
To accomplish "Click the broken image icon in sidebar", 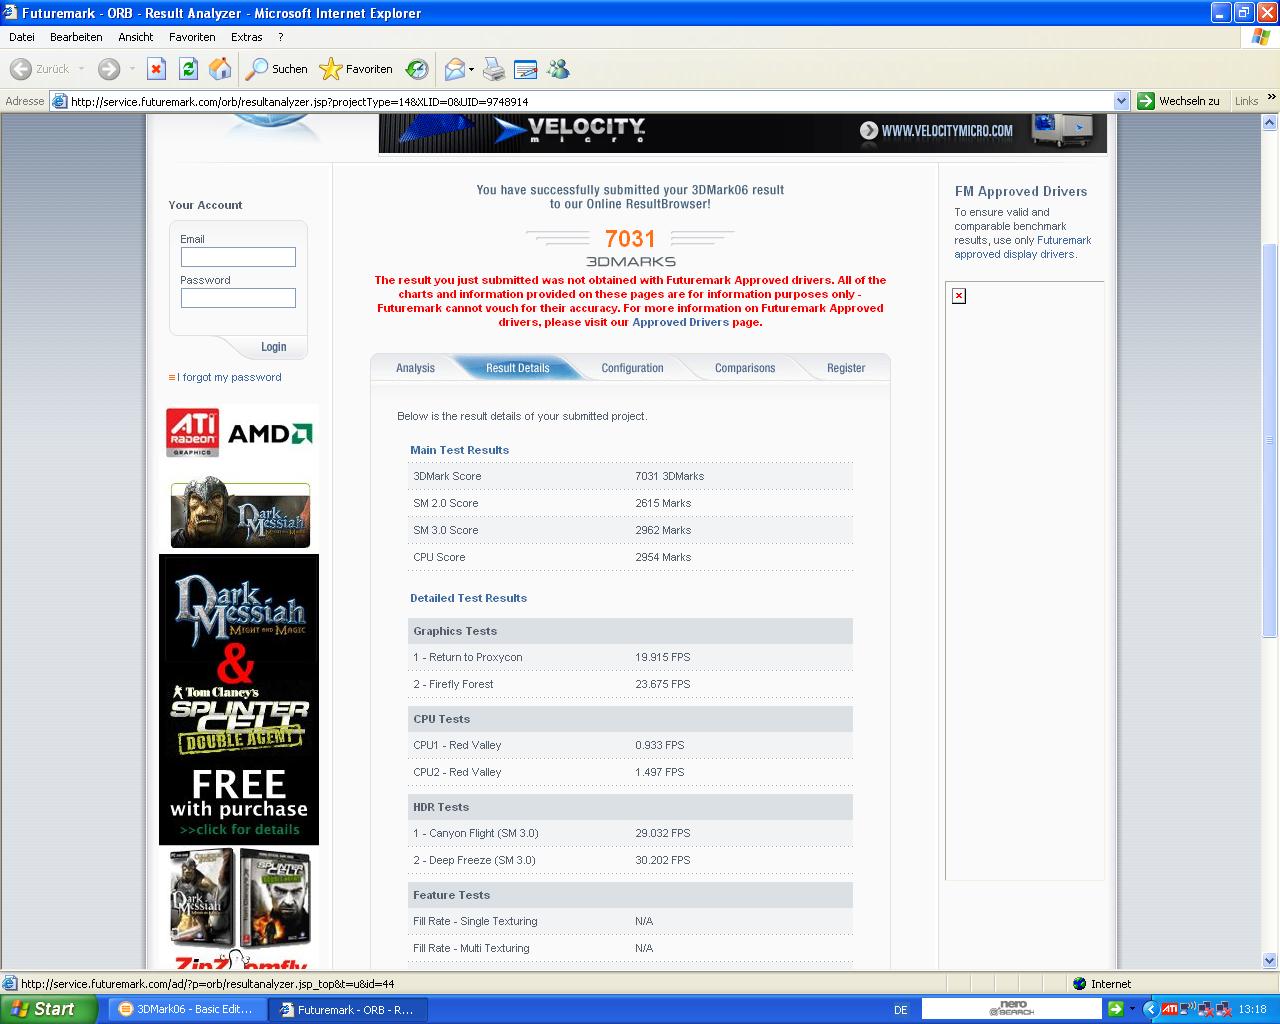I will click(x=959, y=296).
